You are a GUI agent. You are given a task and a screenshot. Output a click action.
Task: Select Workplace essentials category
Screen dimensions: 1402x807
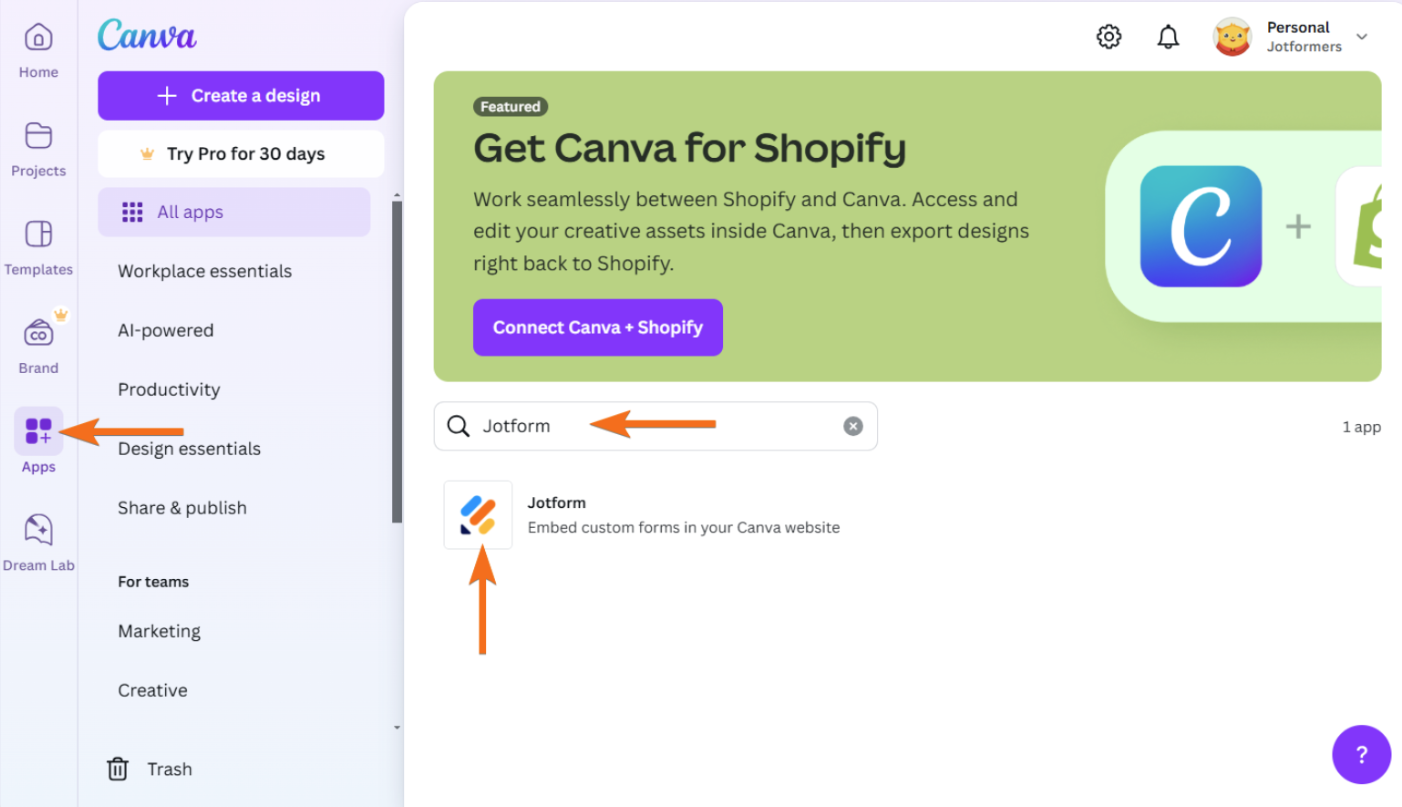point(205,271)
